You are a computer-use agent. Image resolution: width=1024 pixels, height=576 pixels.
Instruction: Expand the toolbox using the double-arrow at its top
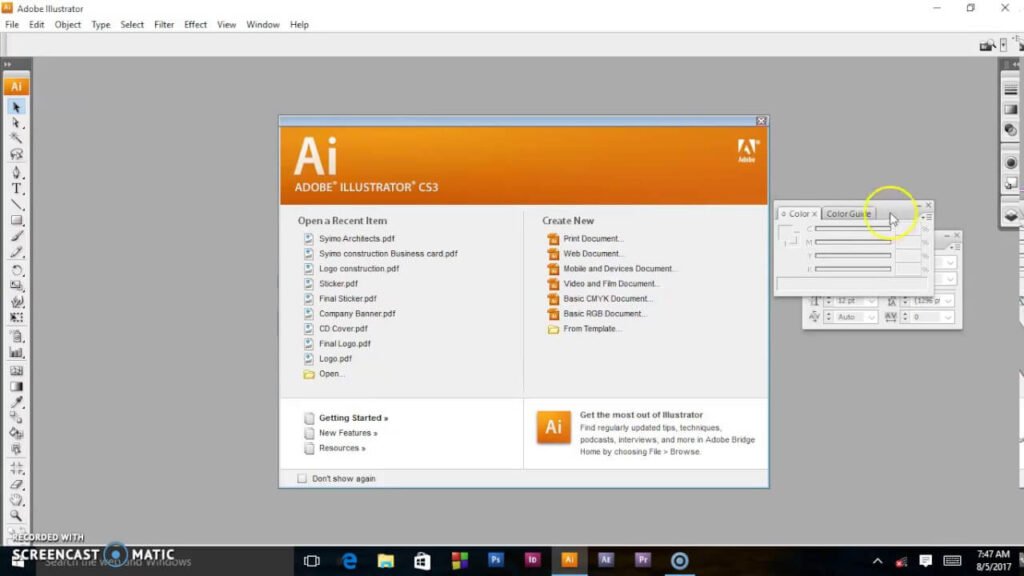7,64
